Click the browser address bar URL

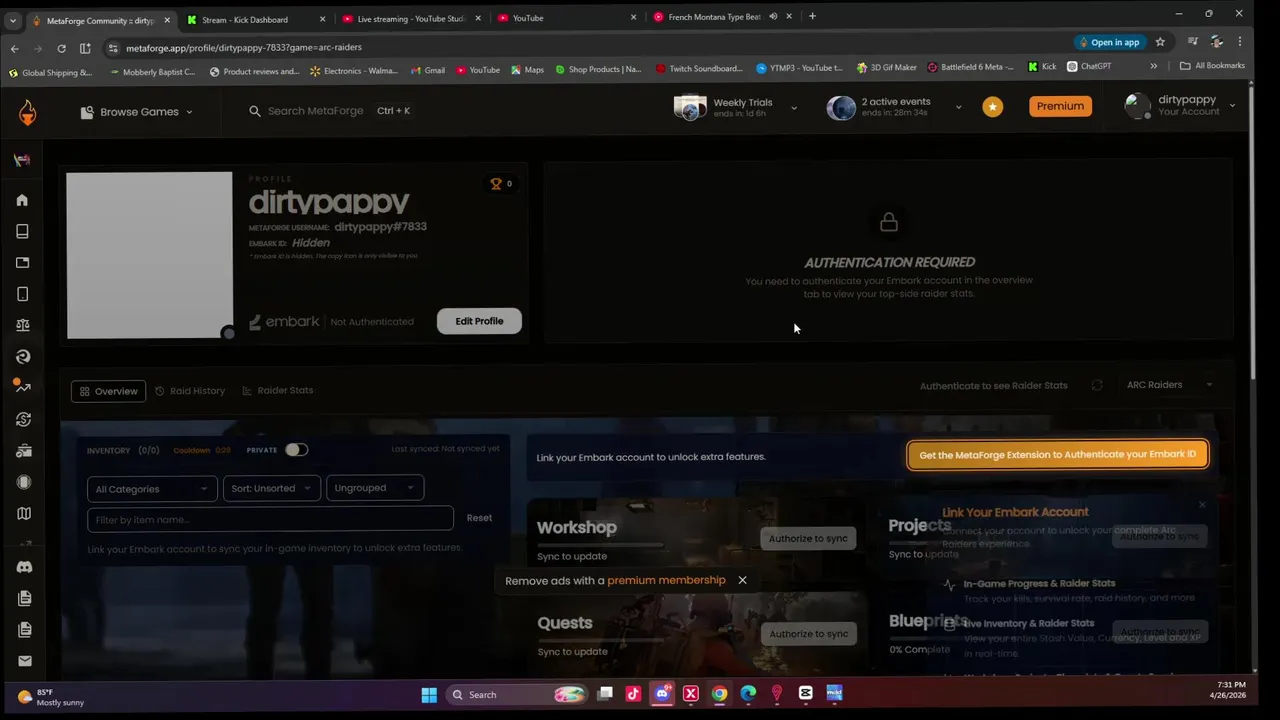coord(243,47)
